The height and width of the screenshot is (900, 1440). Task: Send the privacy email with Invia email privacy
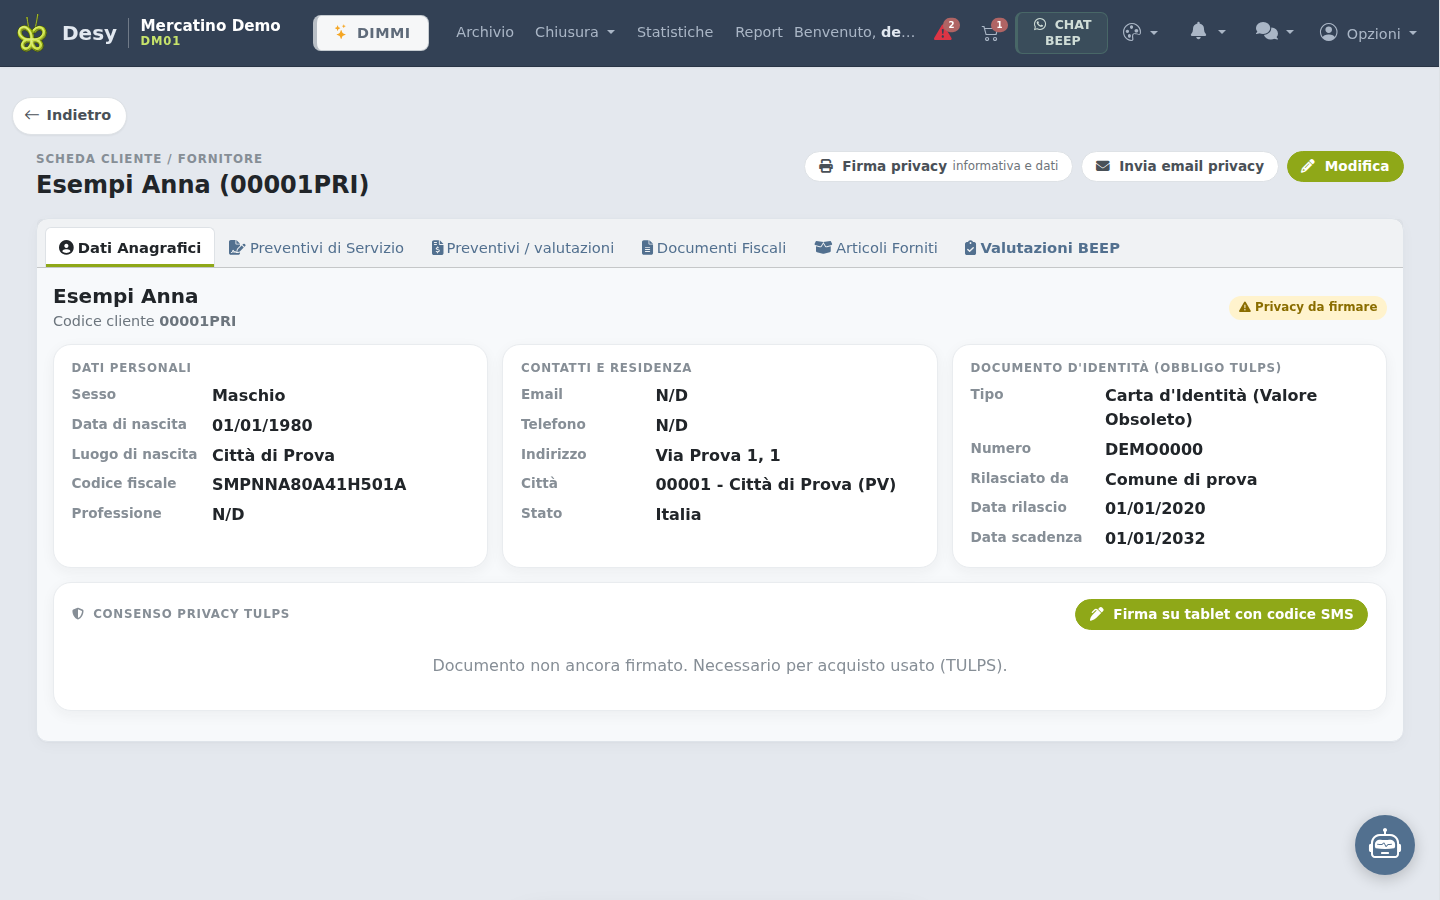pyautogui.click(x=1180, y=166)
